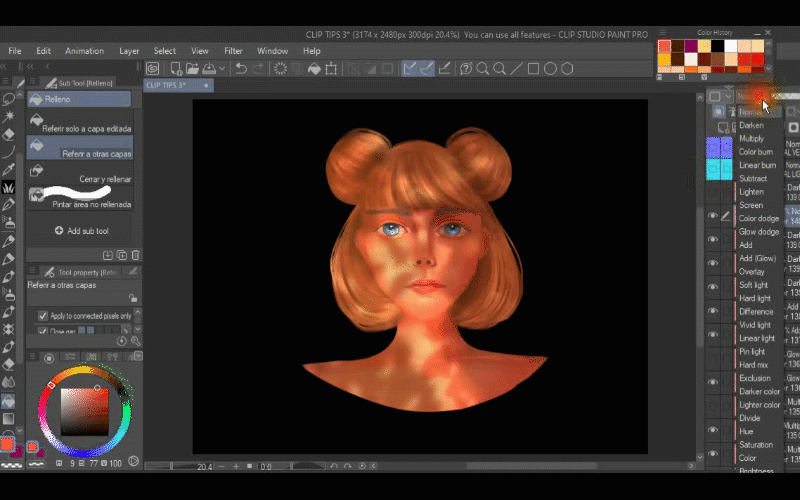This screenshot has width=800, height=500.
Task: Toggle Apply to connected pixels only checkbox
Action: 43,316
